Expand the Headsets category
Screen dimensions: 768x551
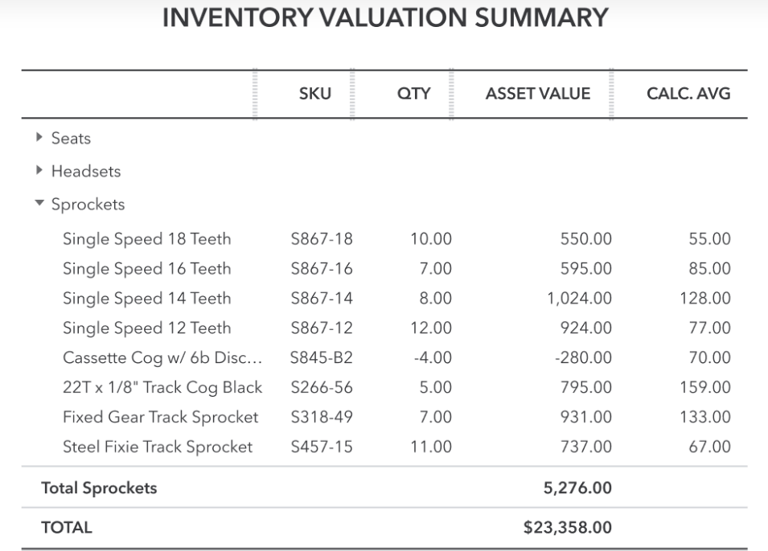tap(40, 171)
